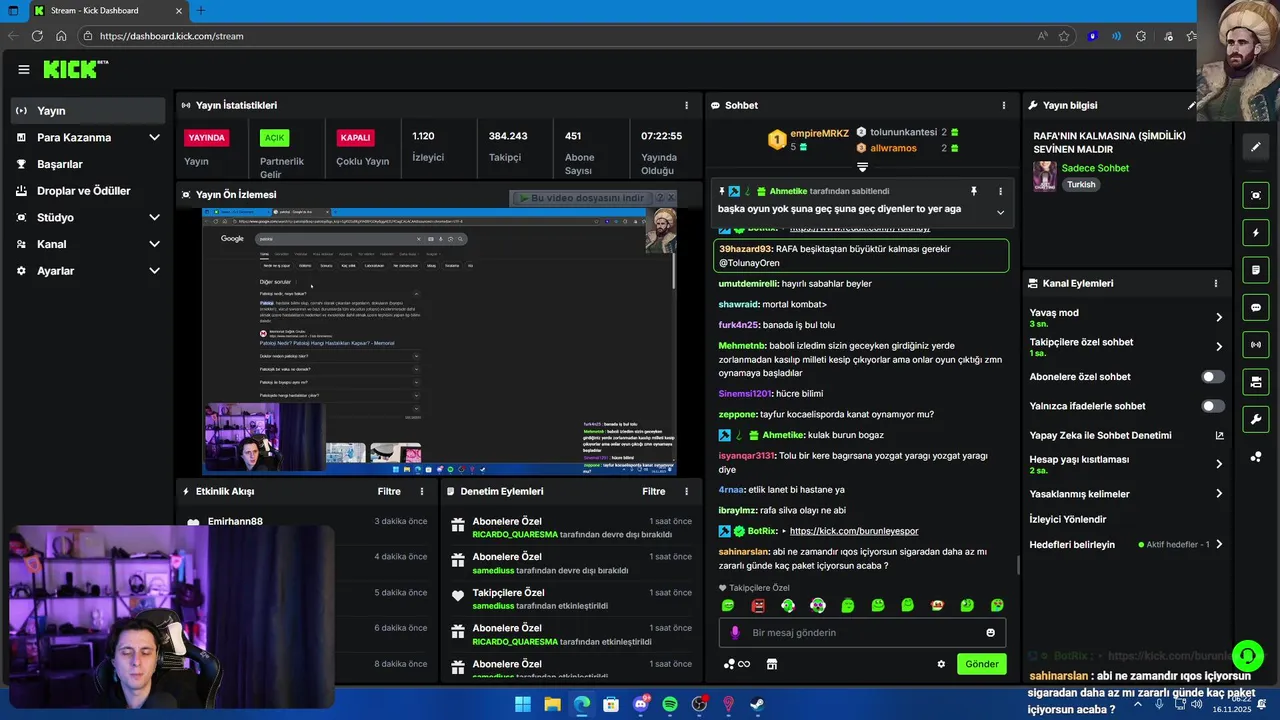Screen dimensions: 1280x720
Task: Select Yayın in the left sidebar
Action: point(88,111)
